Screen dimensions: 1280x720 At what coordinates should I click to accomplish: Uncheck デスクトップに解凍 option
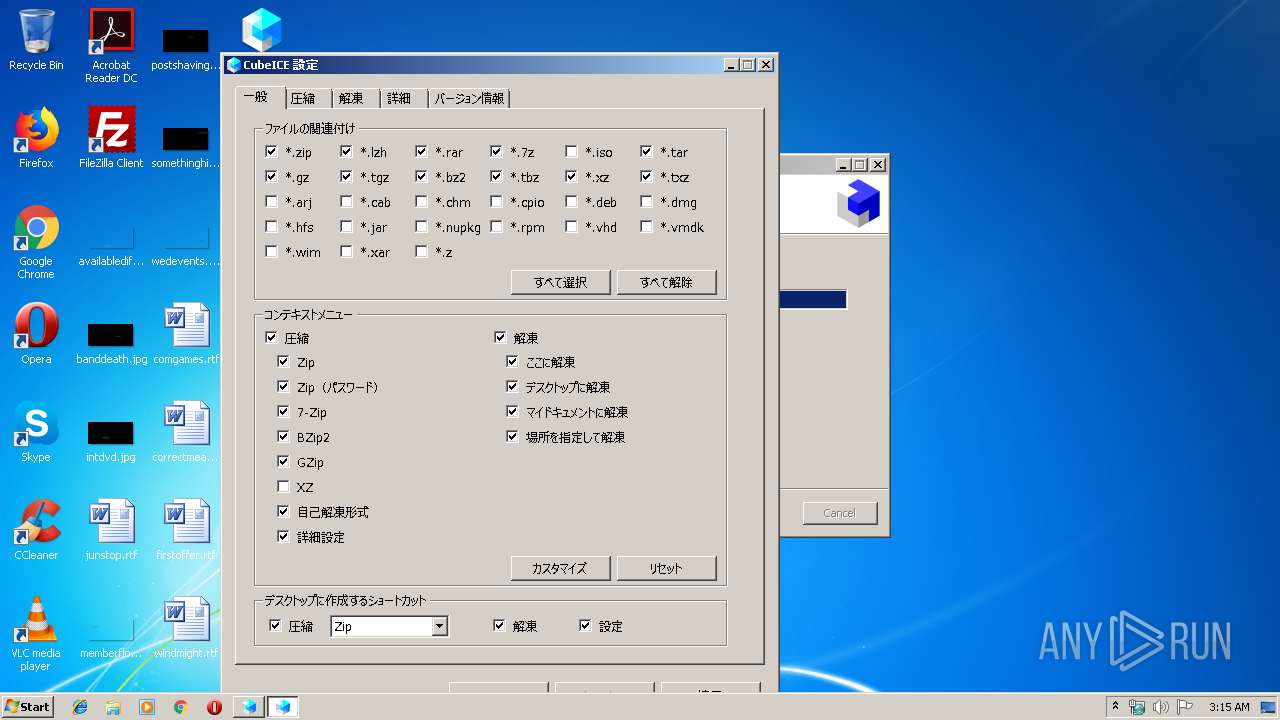pyautogui.click(x=512, y=387)
